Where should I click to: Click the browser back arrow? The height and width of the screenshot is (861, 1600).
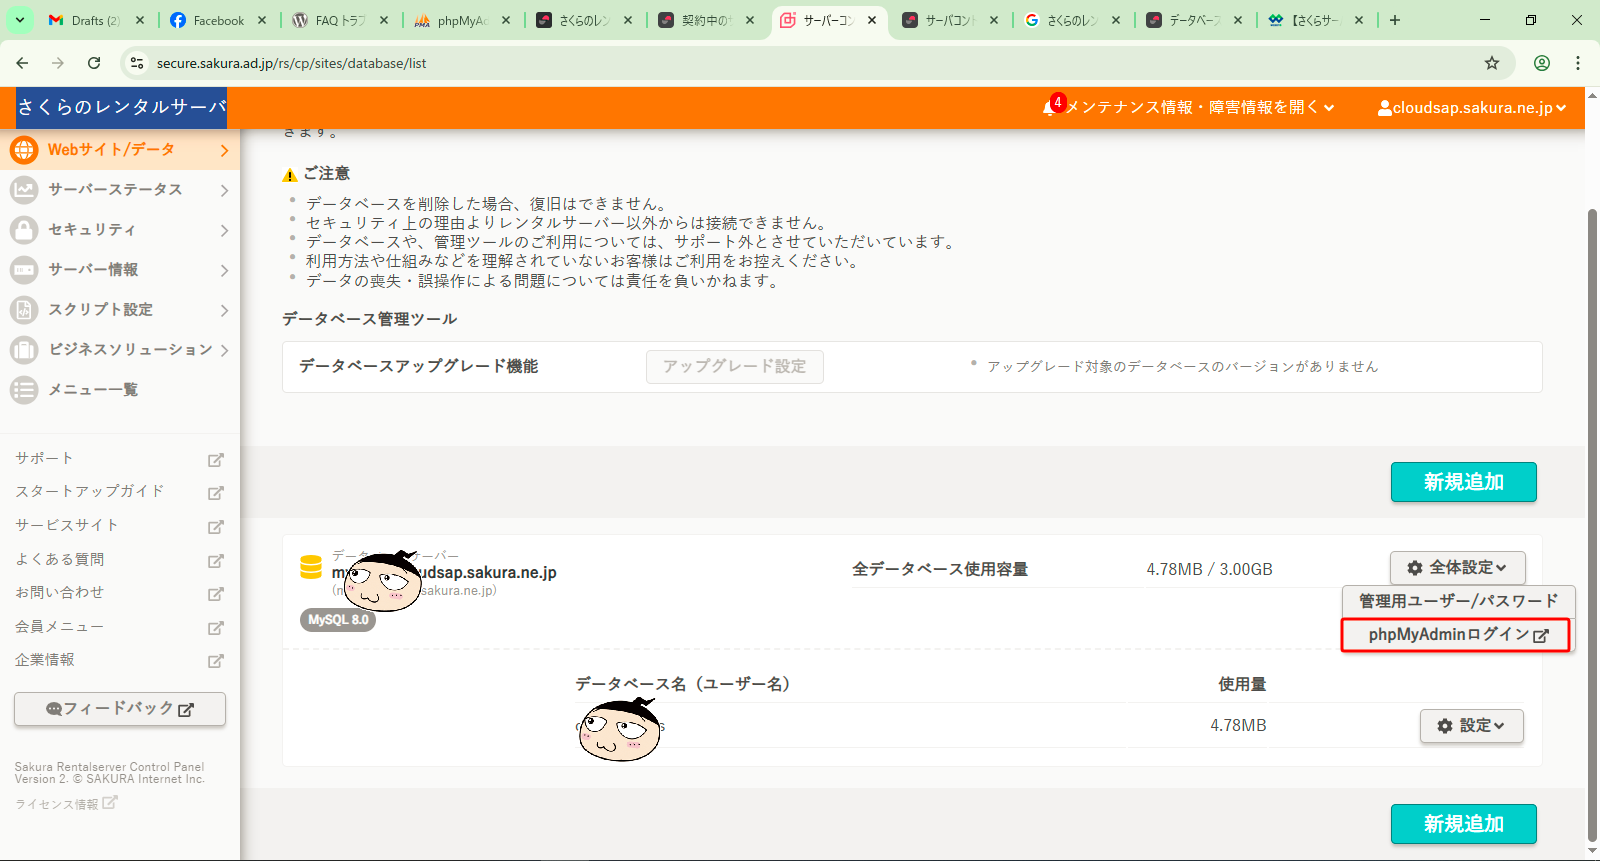(22, 63)
